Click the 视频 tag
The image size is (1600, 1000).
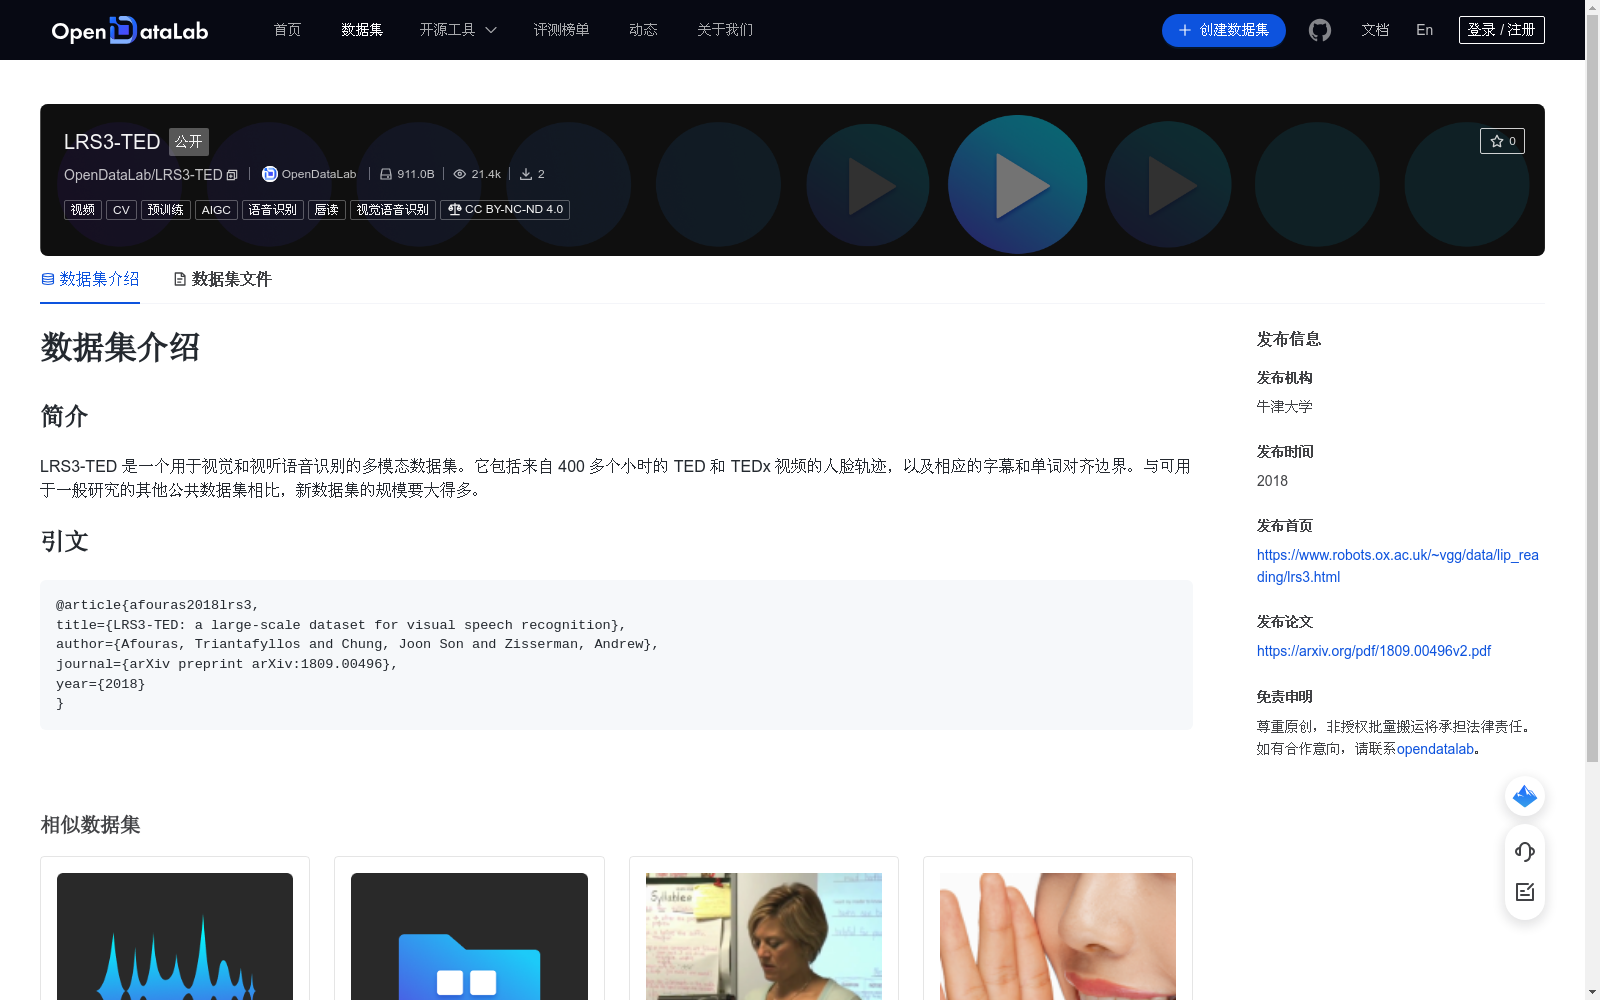point(83,210)
